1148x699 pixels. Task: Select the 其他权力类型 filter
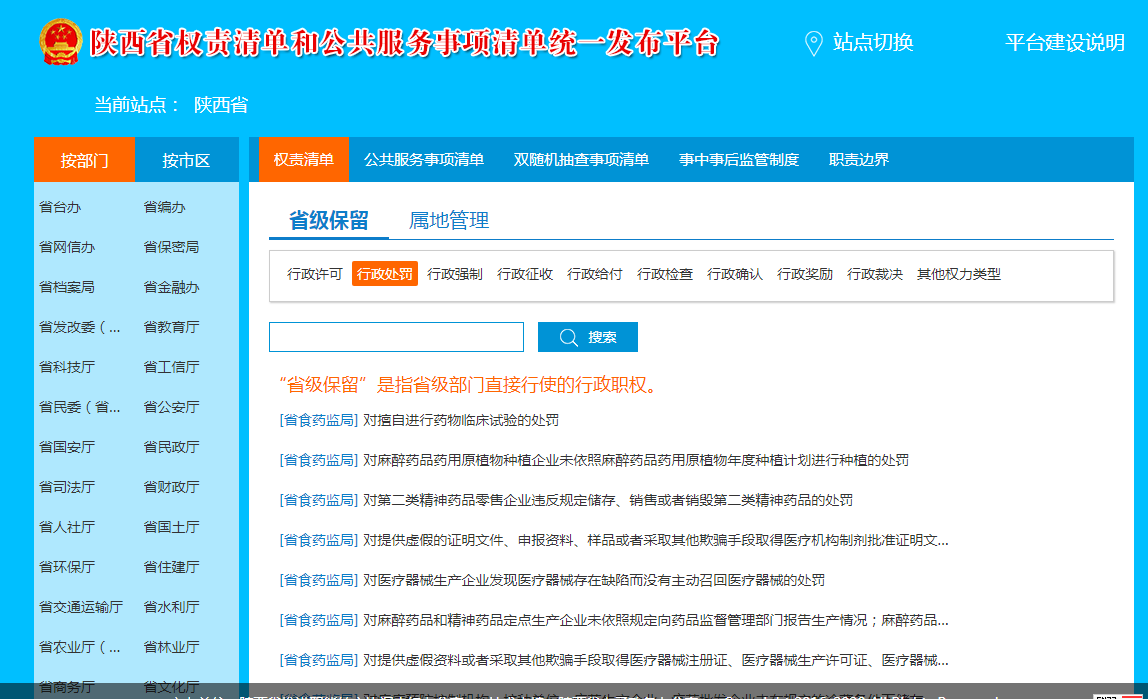959,274
